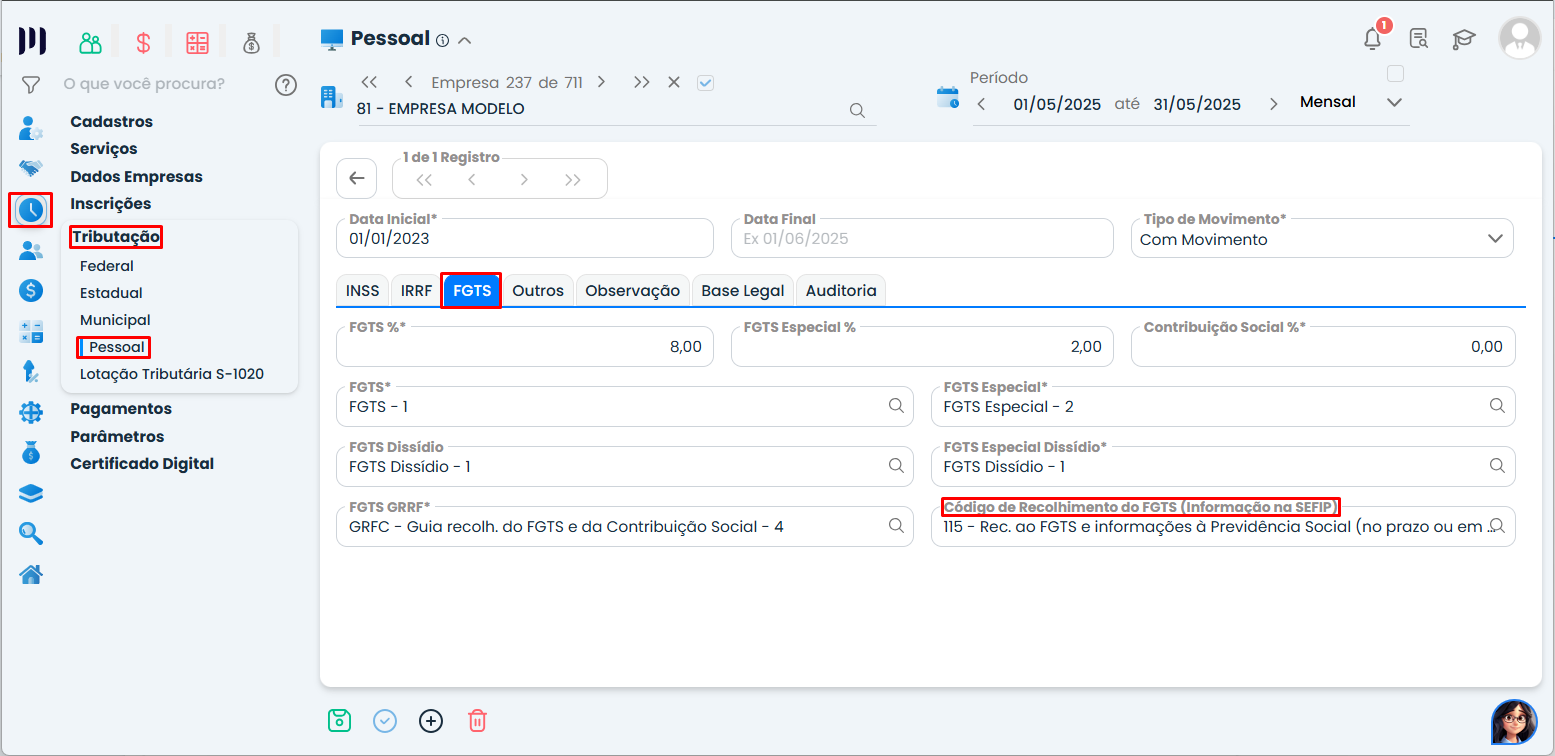Image resolution: width=1555 pixels, height=756 pixels.
Task: Click the plus add record icon
Action: click(x=431, y=720)
